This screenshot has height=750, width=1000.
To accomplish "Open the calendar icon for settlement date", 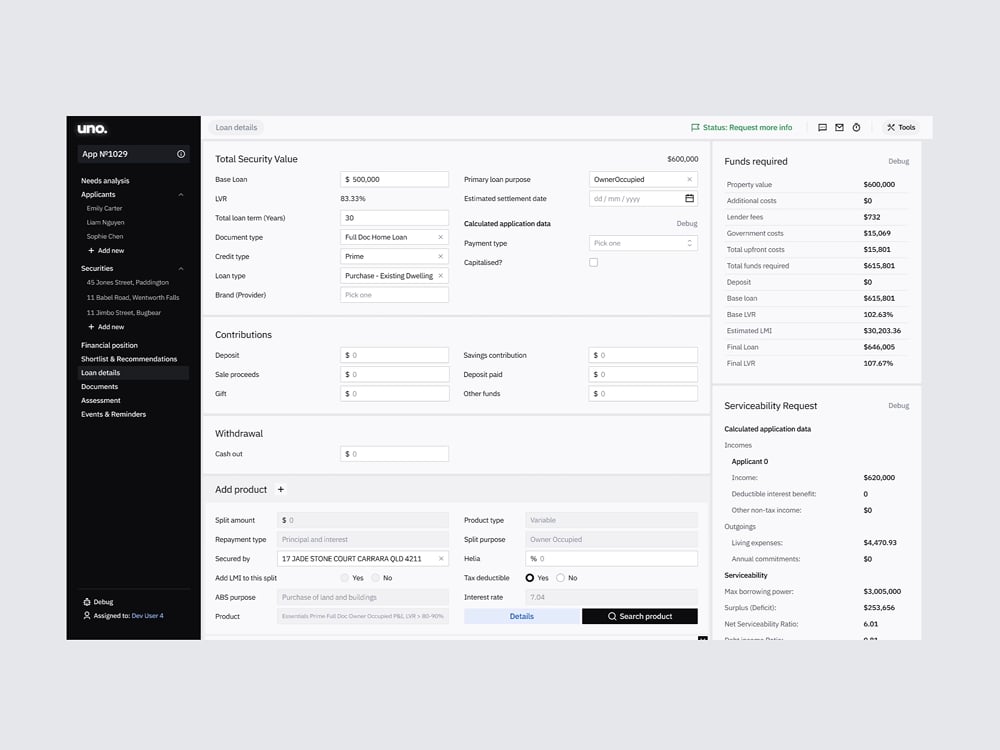I will pyautogui.click(x=689, y=198).
